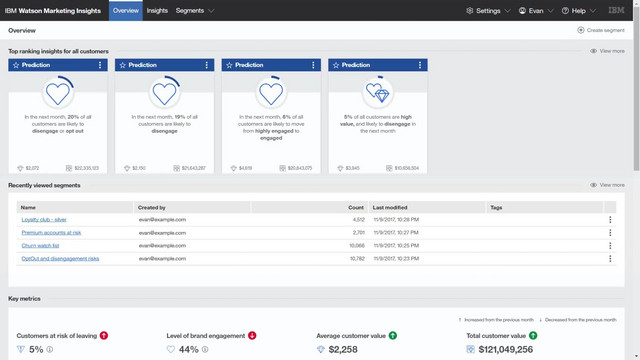Click the heart and diamond icon on high value card

(378, 93)
